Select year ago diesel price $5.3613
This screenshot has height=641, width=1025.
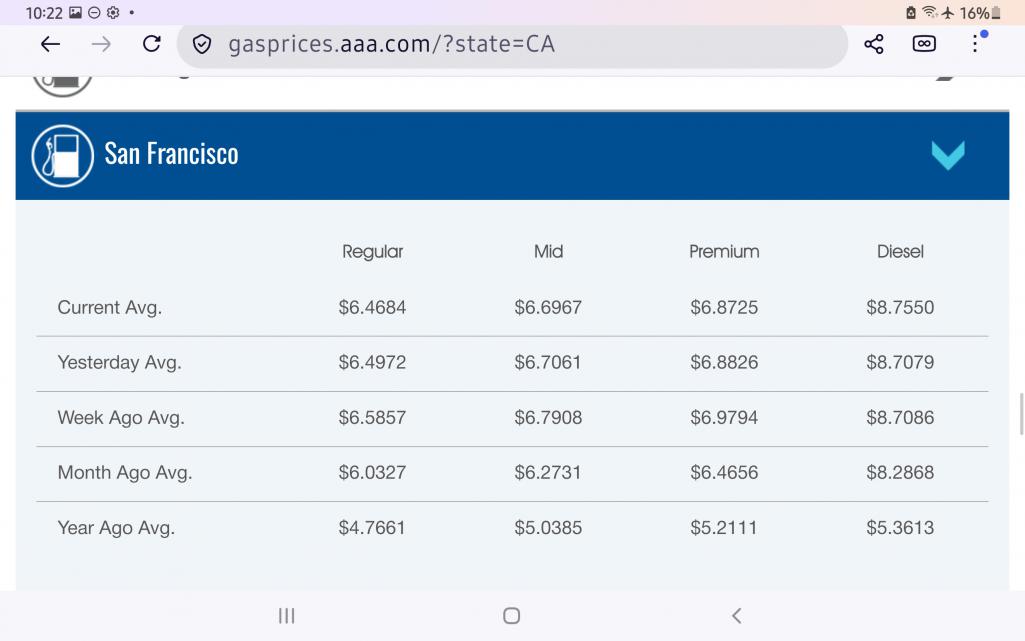[900, 527]
